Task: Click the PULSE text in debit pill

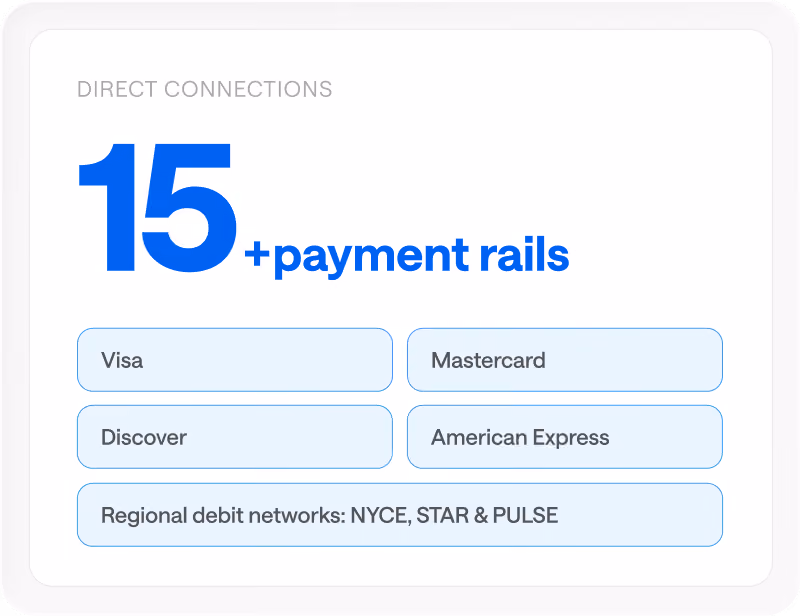Action: (x=526, y=515)
